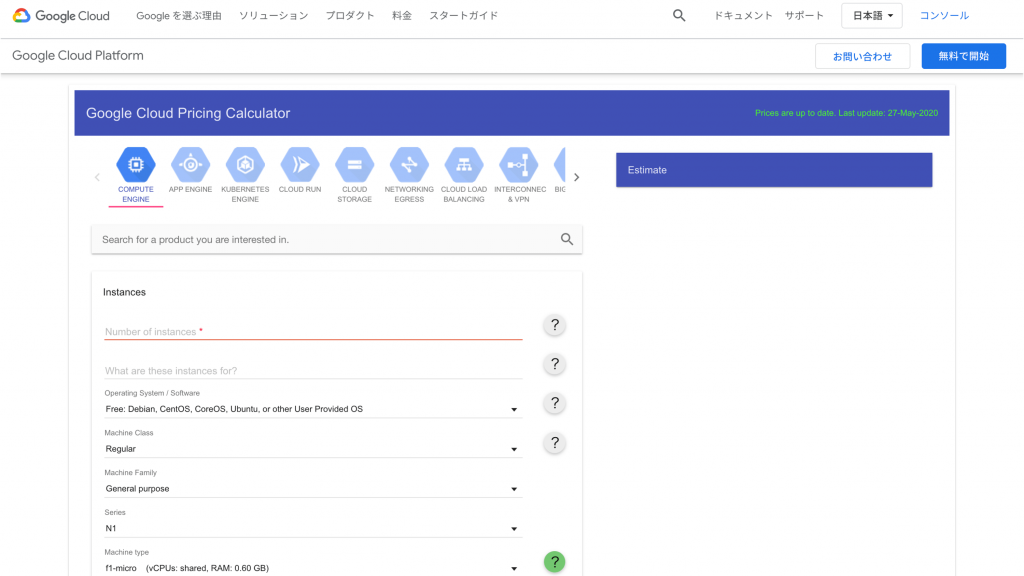Screen dimensions: 1024x576
Task: Select the Compute Engine product icon
Action: point(136,165)
